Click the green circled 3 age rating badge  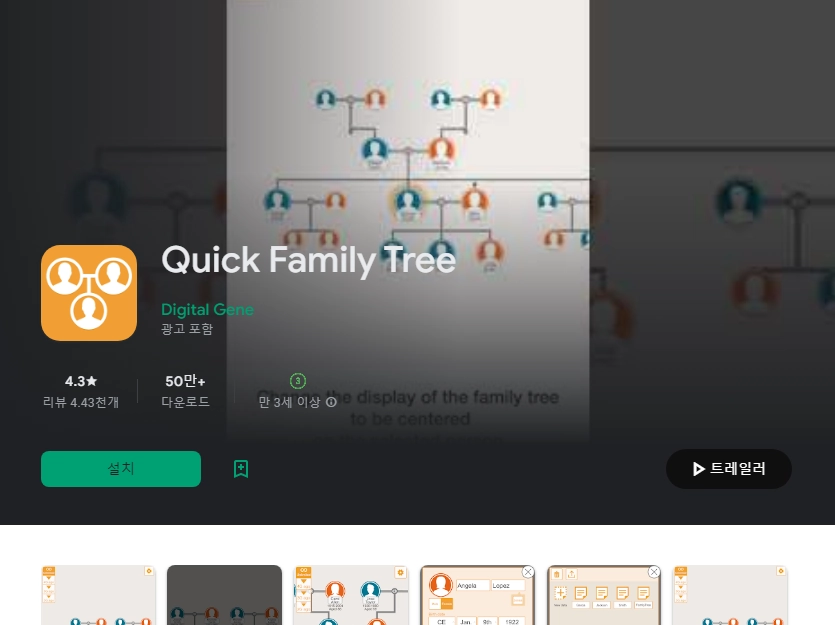click(x=298, y=381)
